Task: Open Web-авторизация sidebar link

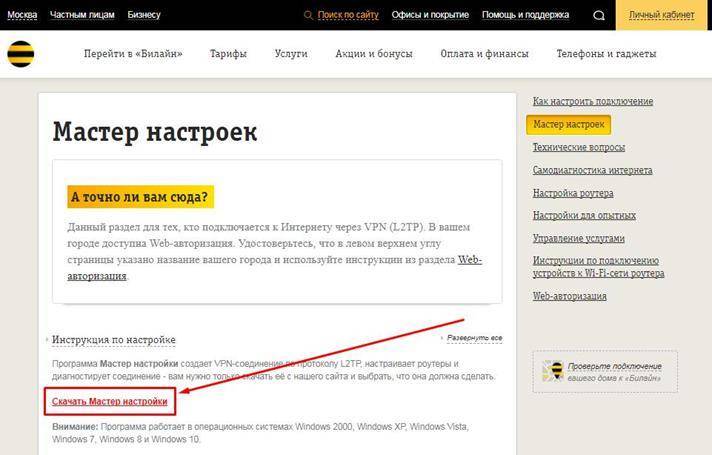Action: click(x=569, y=296)
